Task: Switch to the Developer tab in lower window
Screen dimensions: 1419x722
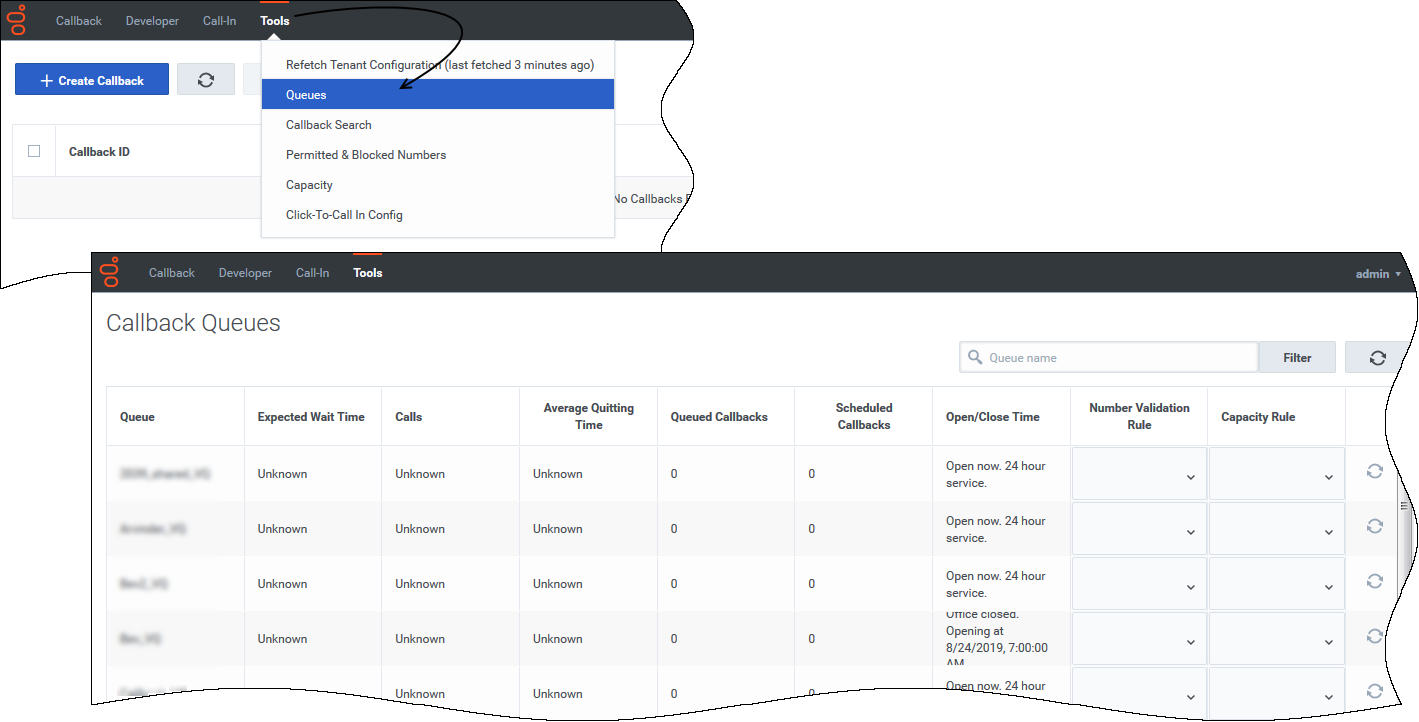Action: (x=245, y=273)
